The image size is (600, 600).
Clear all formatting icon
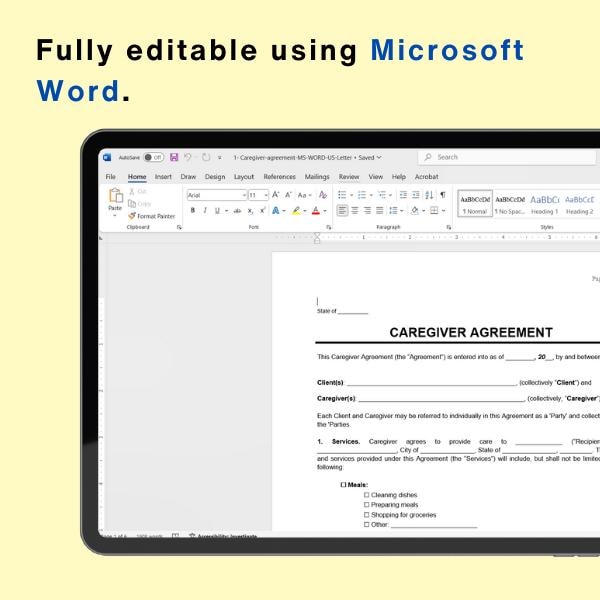(x=323, y=195)
